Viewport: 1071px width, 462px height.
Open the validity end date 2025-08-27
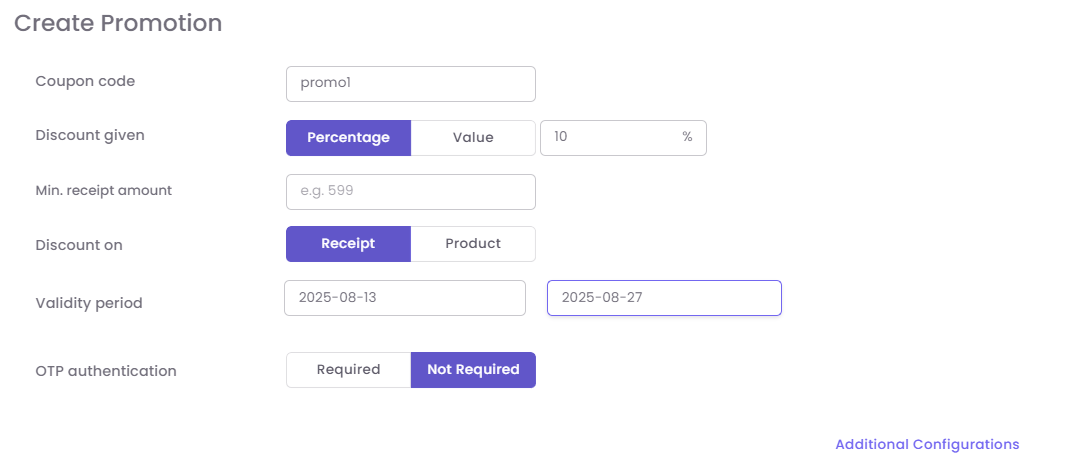pos(664,298)
